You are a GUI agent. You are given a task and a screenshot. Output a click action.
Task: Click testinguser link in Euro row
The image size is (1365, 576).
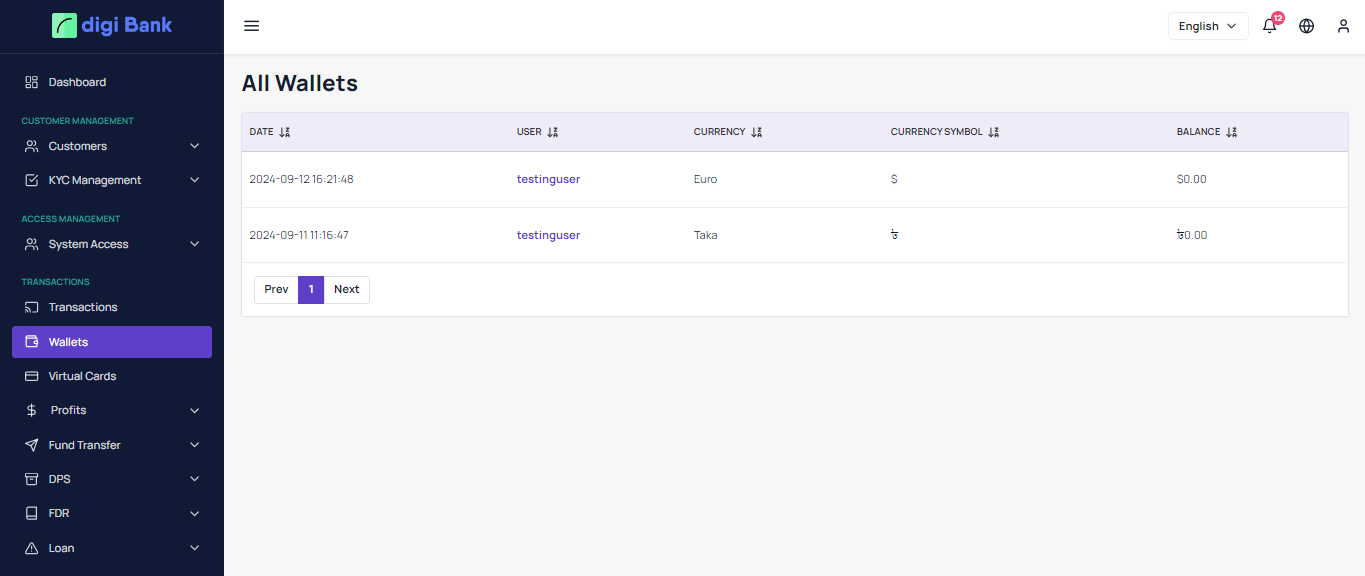tap(548, 179)
